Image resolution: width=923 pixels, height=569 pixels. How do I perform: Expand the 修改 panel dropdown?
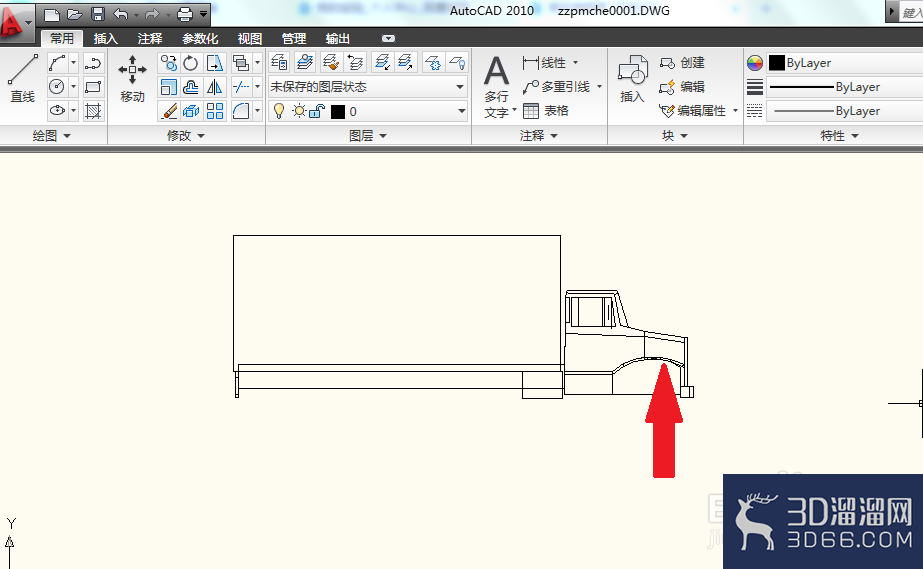click(186, 136)
